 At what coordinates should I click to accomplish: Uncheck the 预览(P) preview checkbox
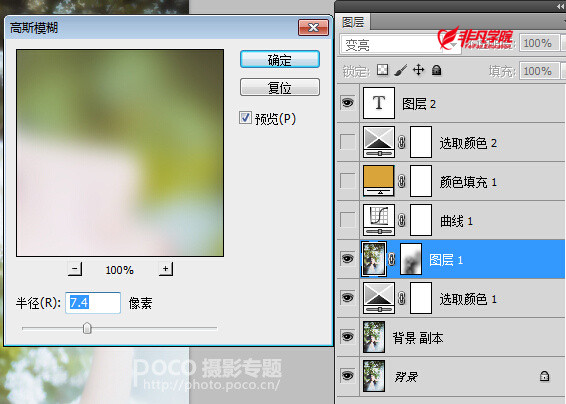pos(245,118)
